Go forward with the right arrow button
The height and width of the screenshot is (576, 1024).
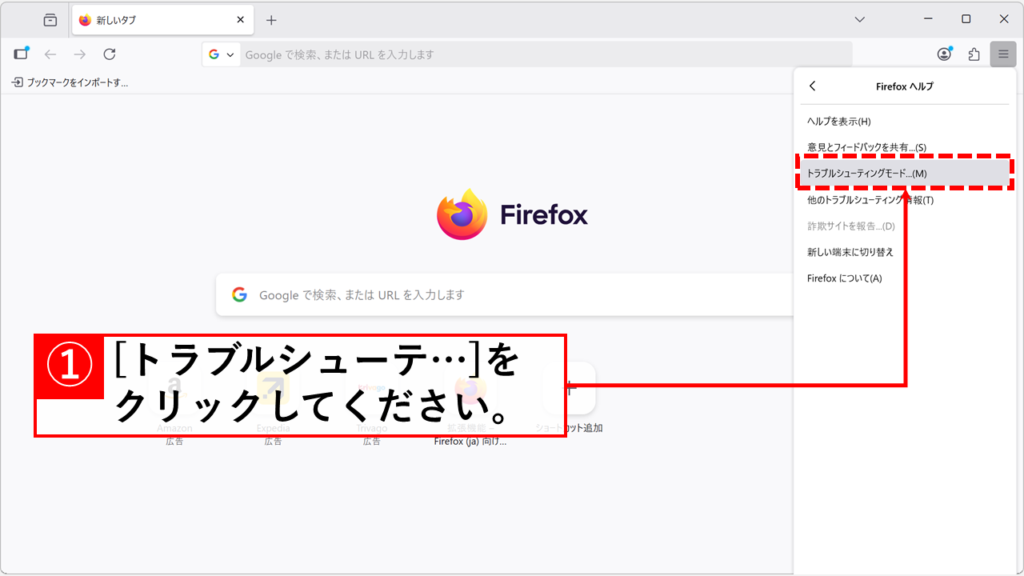coord(80,54)
